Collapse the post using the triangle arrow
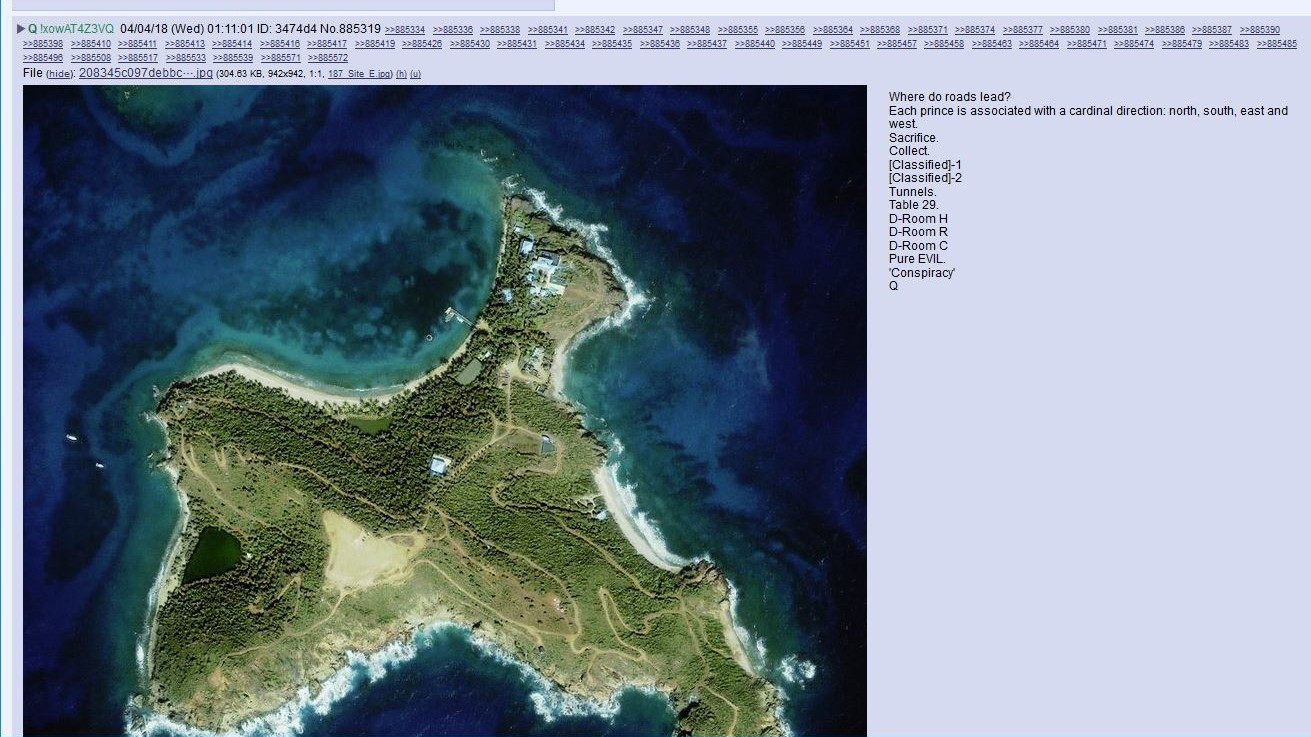The image size is (1311, 737). 21,29
